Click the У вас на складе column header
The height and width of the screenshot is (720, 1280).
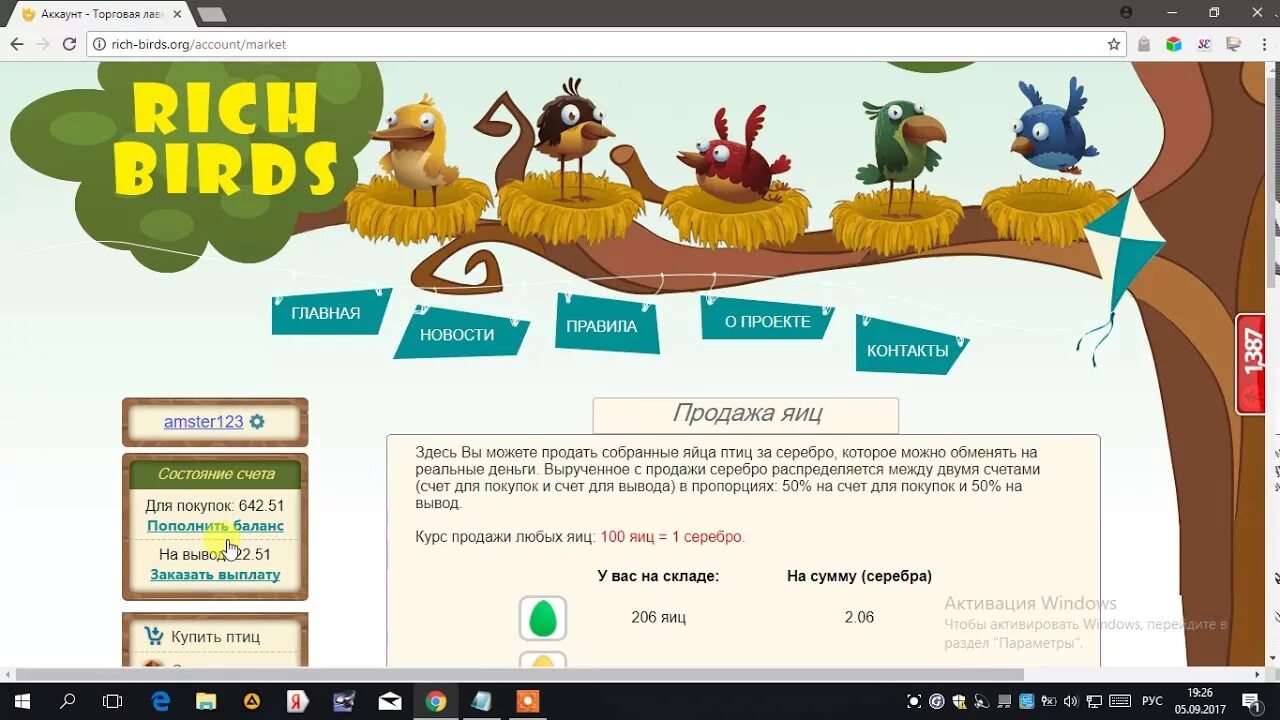(x=658, y=576)
